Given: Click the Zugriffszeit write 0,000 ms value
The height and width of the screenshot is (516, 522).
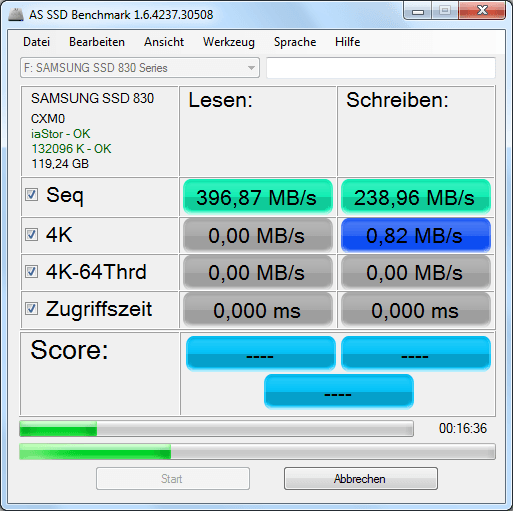Looking at the screenshot, I should coord(416,309).
